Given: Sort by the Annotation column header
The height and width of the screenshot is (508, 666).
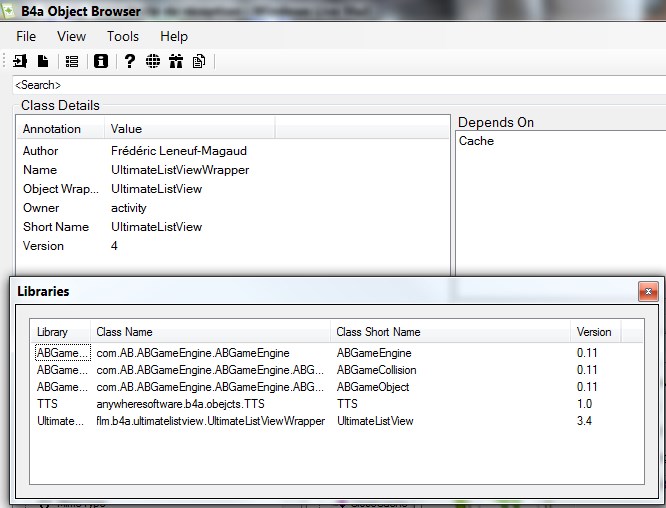Looking at the screenshot, I should pos(60,129).
